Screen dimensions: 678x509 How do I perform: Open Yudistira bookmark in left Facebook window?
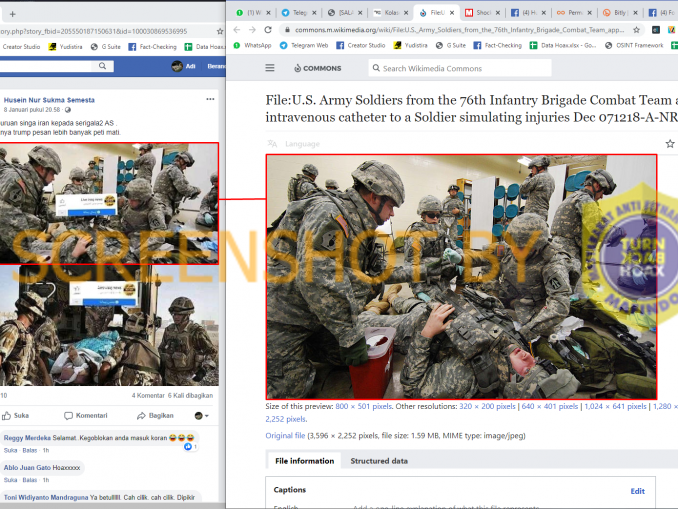click(x=65, y=47)
